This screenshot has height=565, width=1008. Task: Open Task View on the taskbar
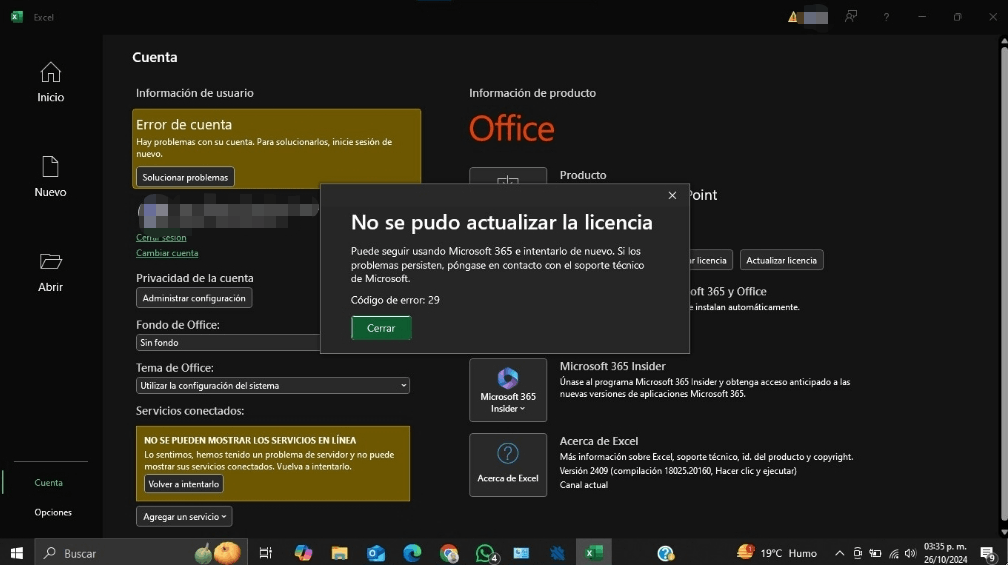click(x=266, y=553)
